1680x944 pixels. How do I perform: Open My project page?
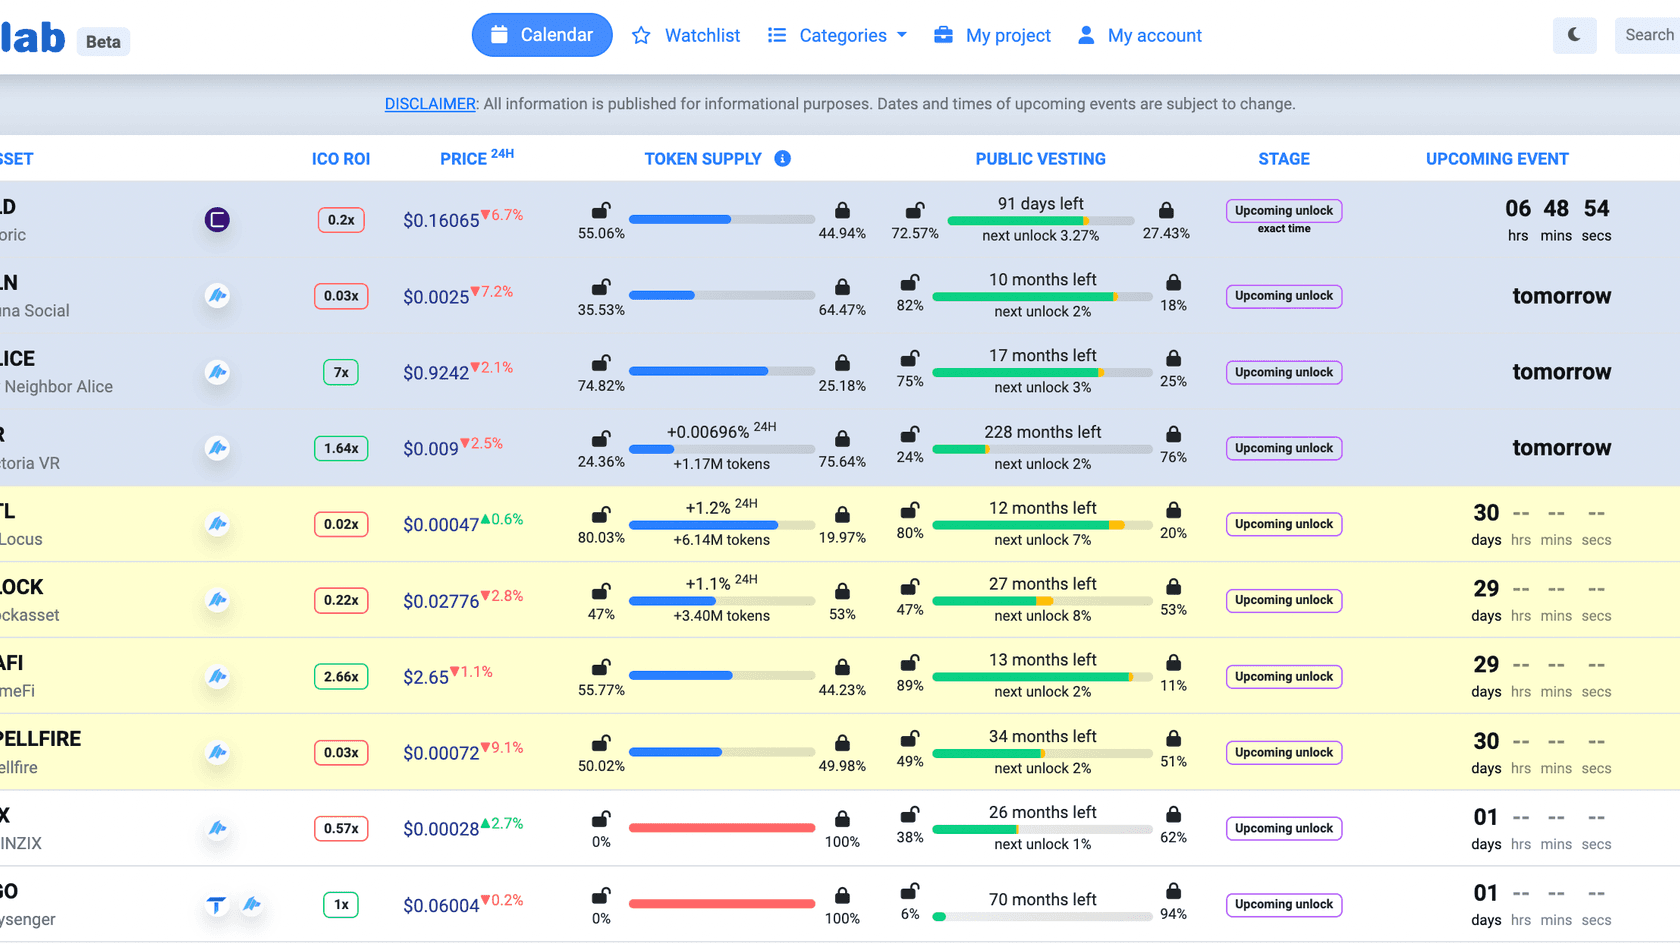pyautogui.click(x=992, y=36)
